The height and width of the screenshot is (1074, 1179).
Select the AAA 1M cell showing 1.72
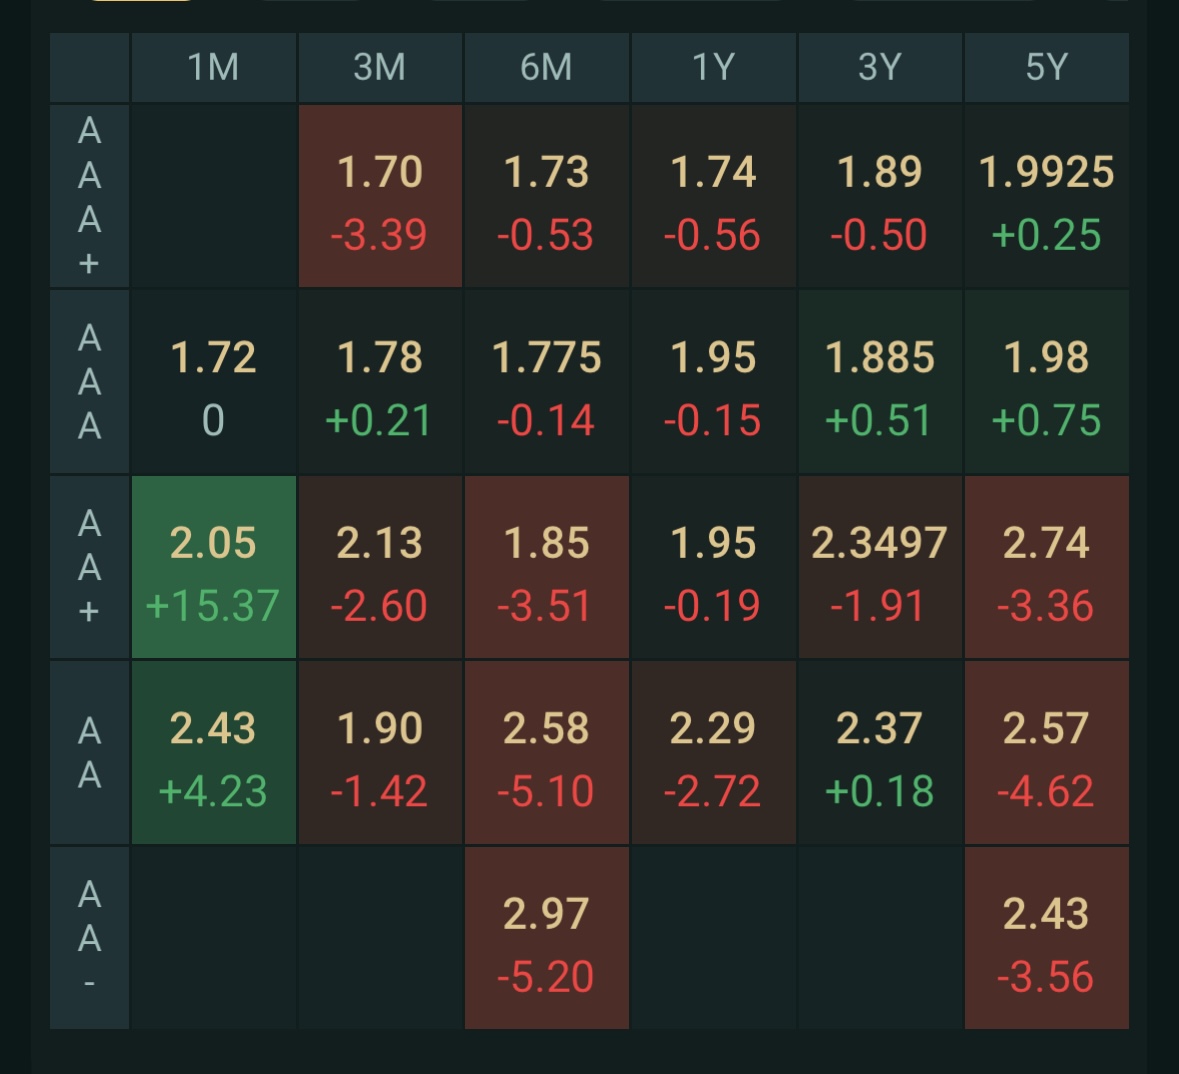click(213, 381)
